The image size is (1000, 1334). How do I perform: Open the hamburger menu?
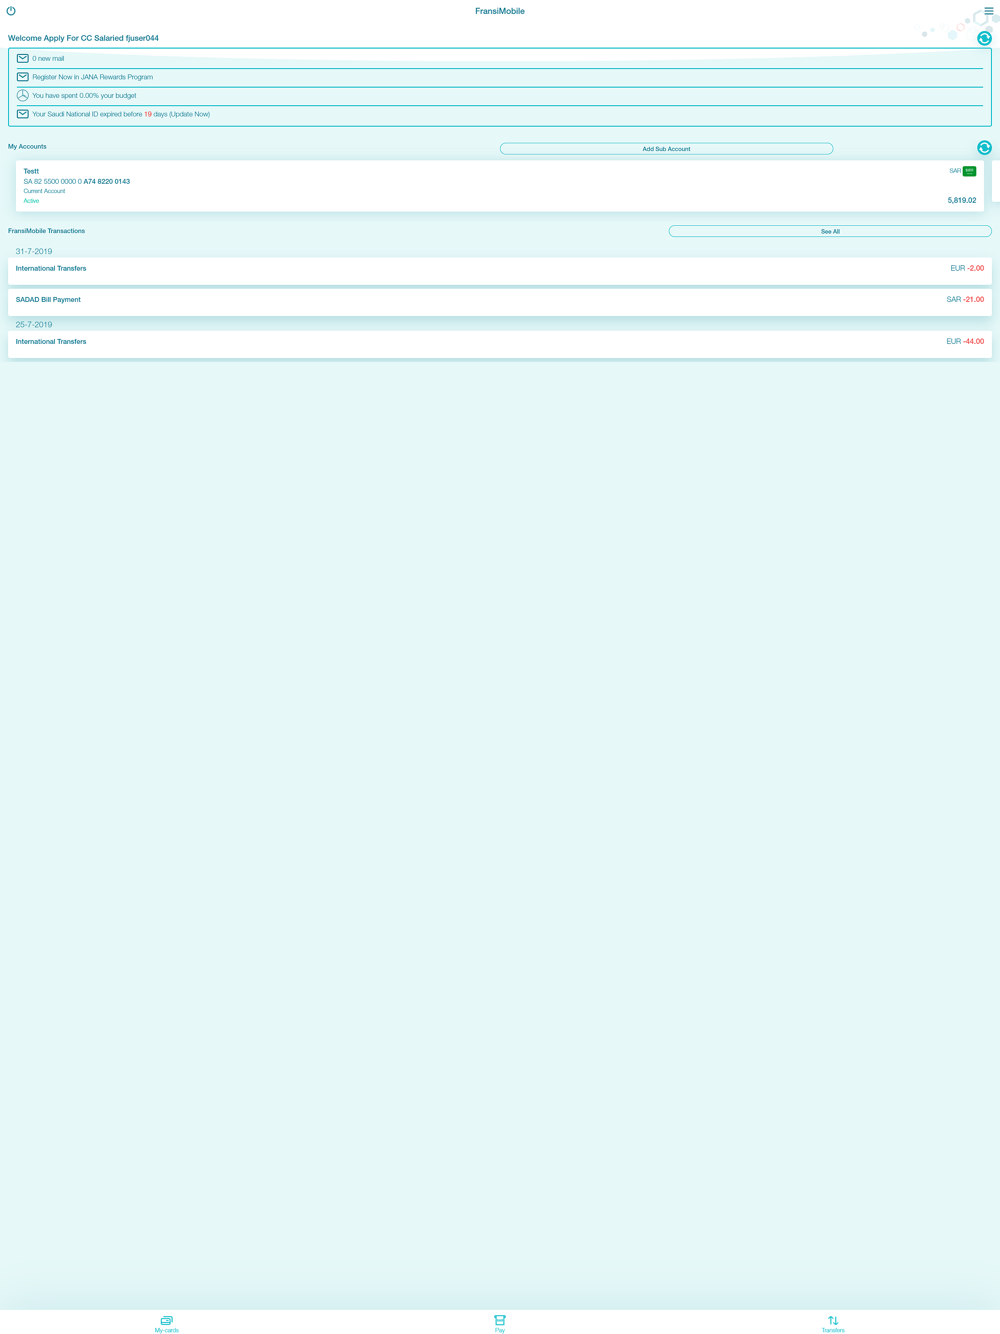tap(988, 11)
